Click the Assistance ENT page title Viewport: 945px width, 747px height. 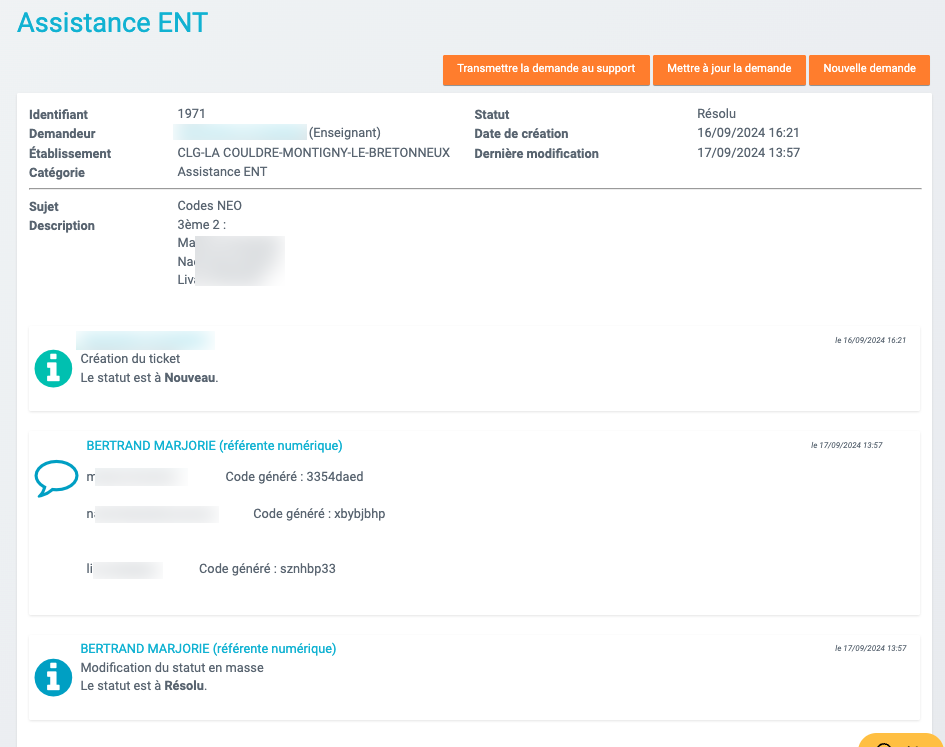pyautogui.click(x=113, y=23)
